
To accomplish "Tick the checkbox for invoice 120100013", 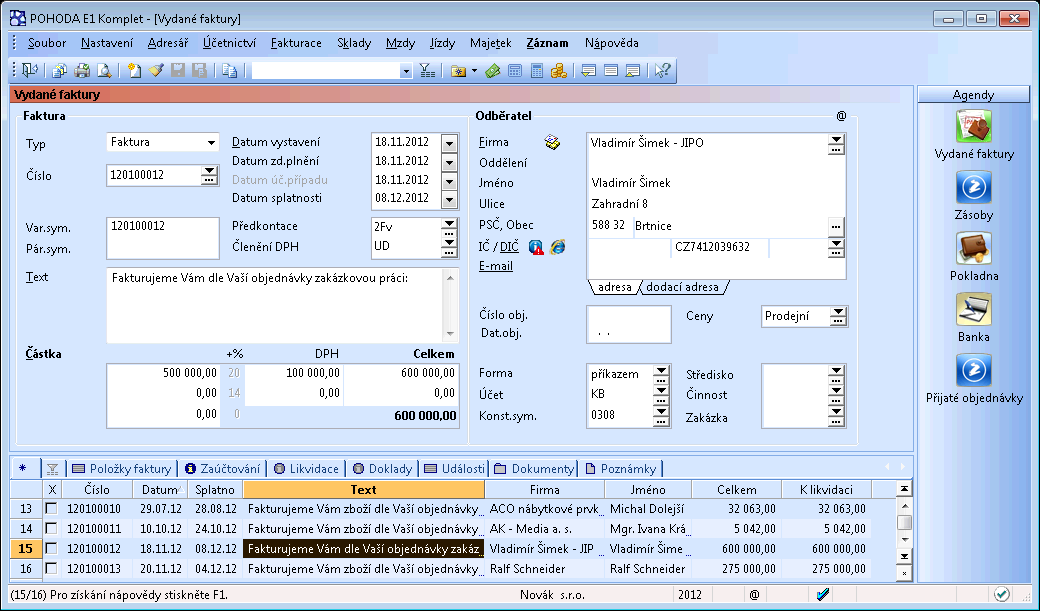I will [51, 568].
